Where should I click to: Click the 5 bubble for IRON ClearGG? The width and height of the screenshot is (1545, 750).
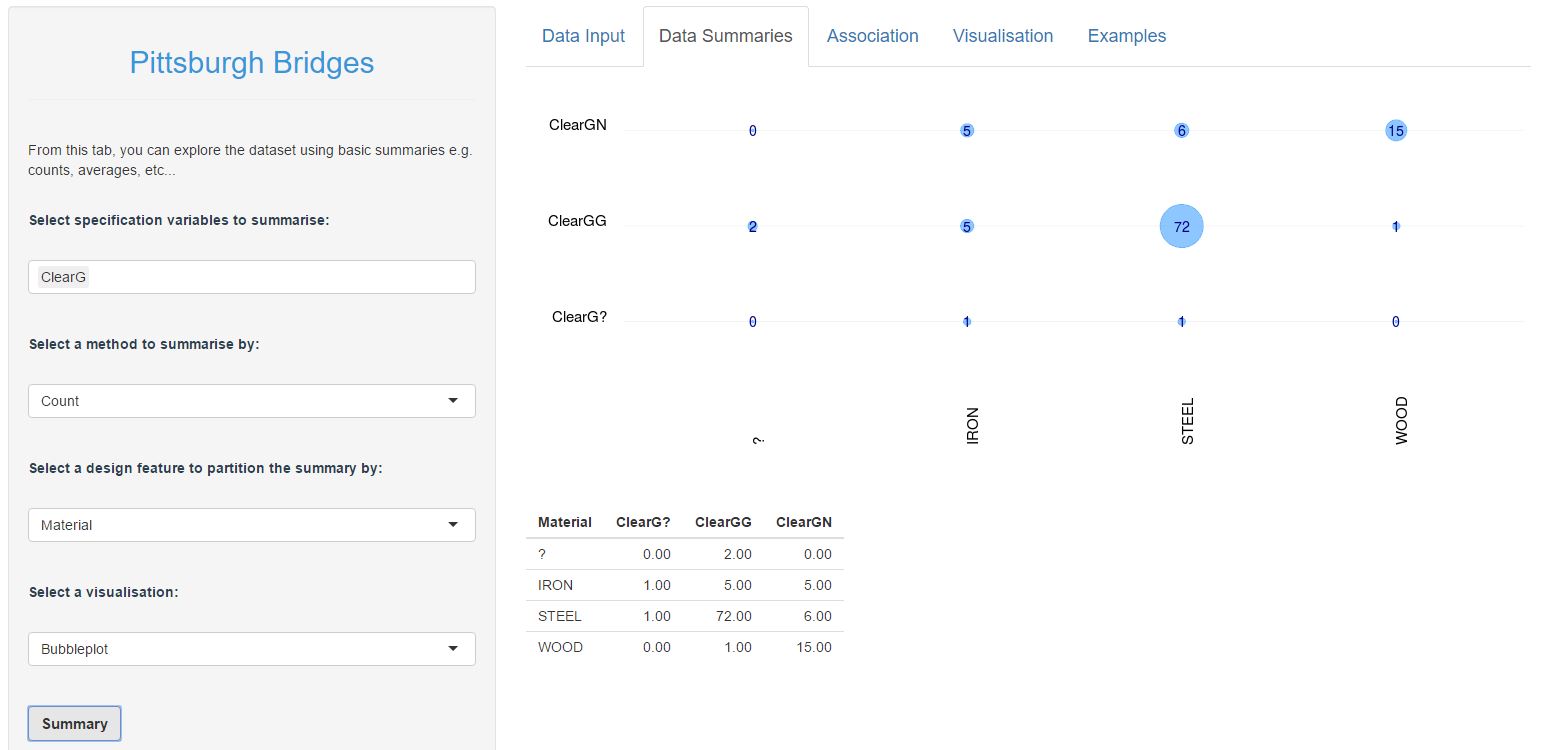966,226
